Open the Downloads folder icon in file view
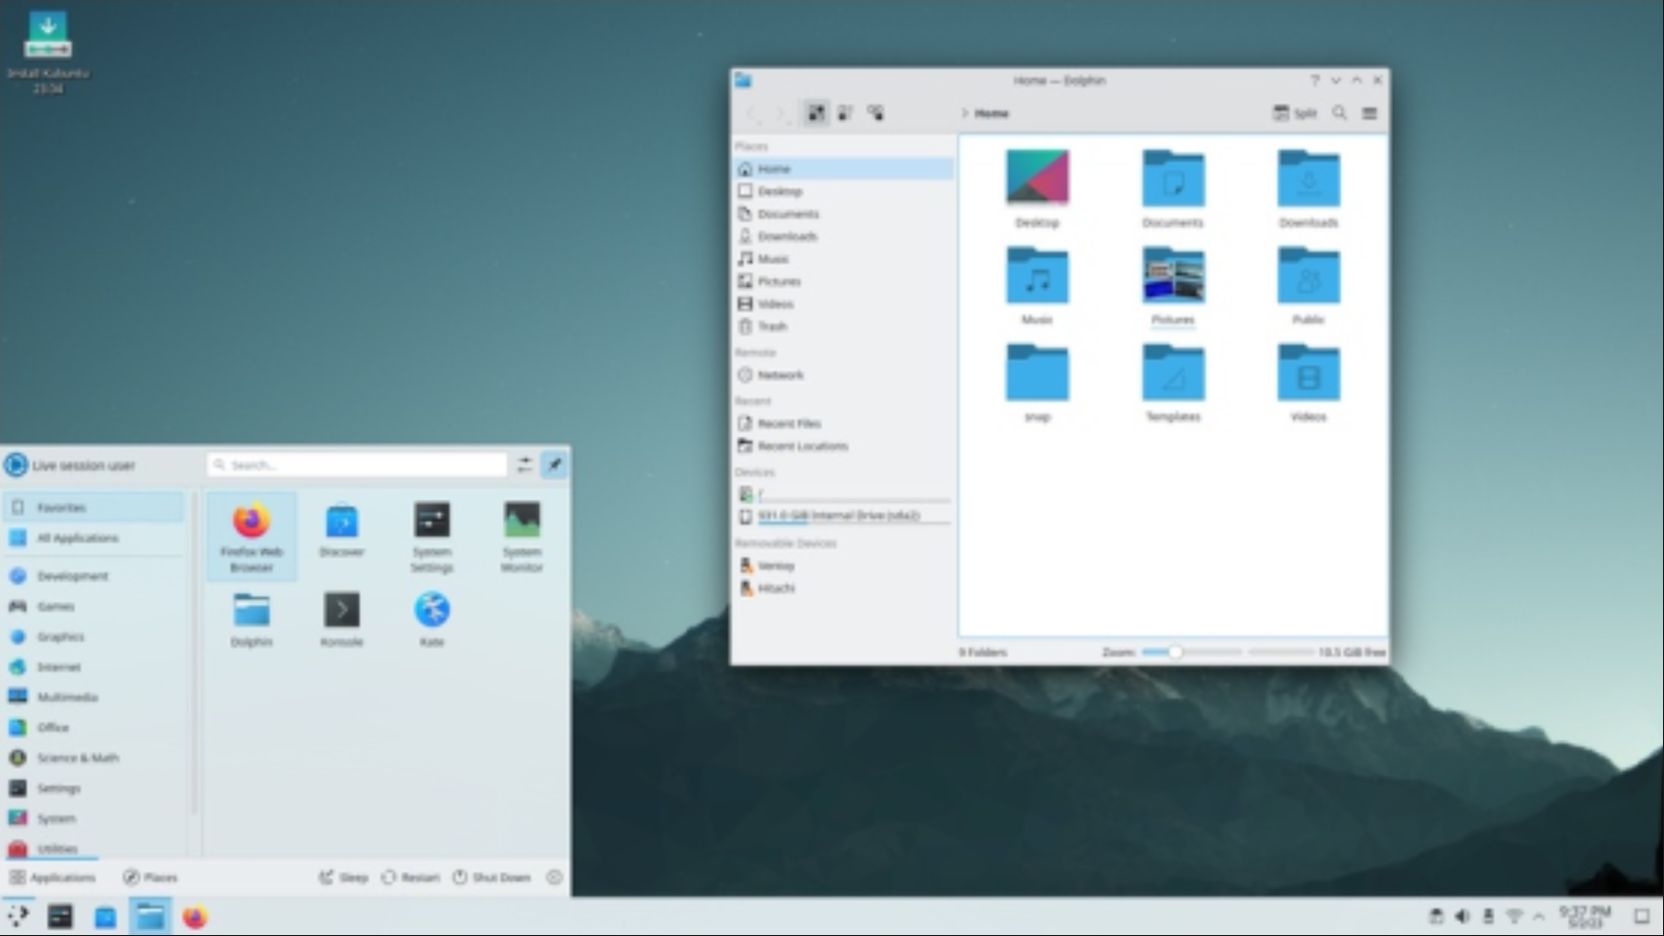This screenshot has height=936, width=1664. [x=1308, y=189]
